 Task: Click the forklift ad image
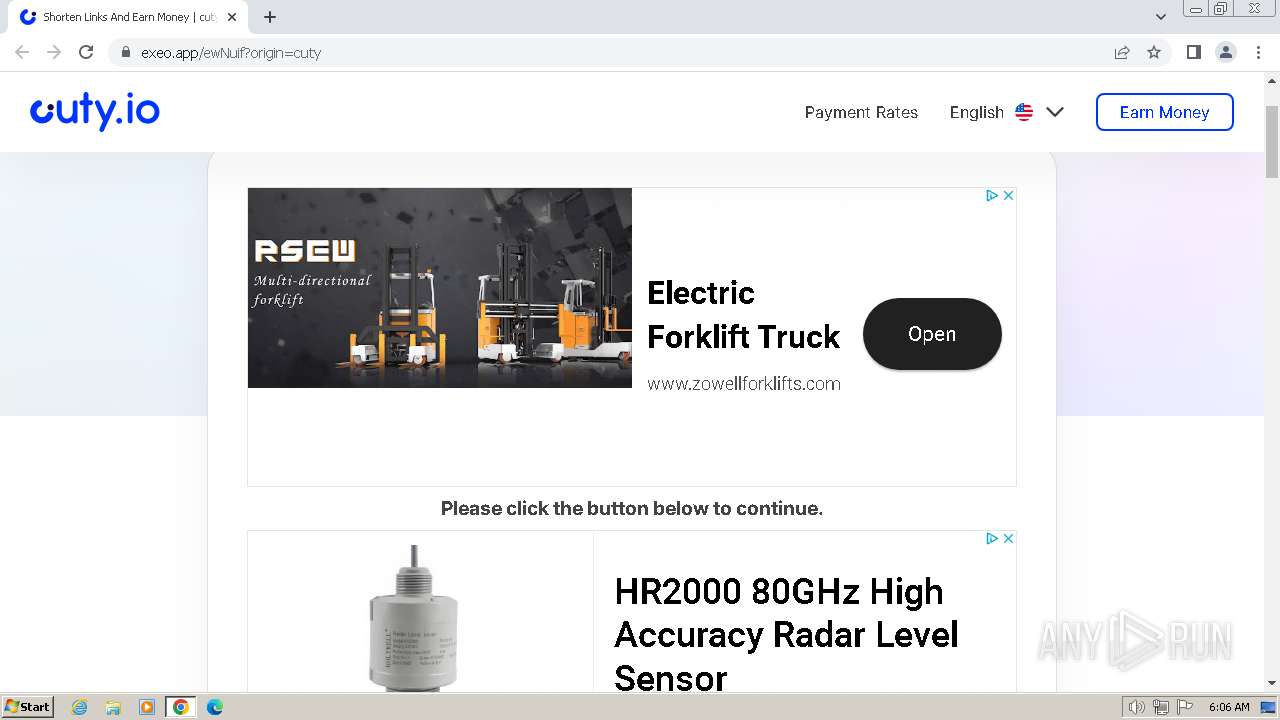(440, 288)
